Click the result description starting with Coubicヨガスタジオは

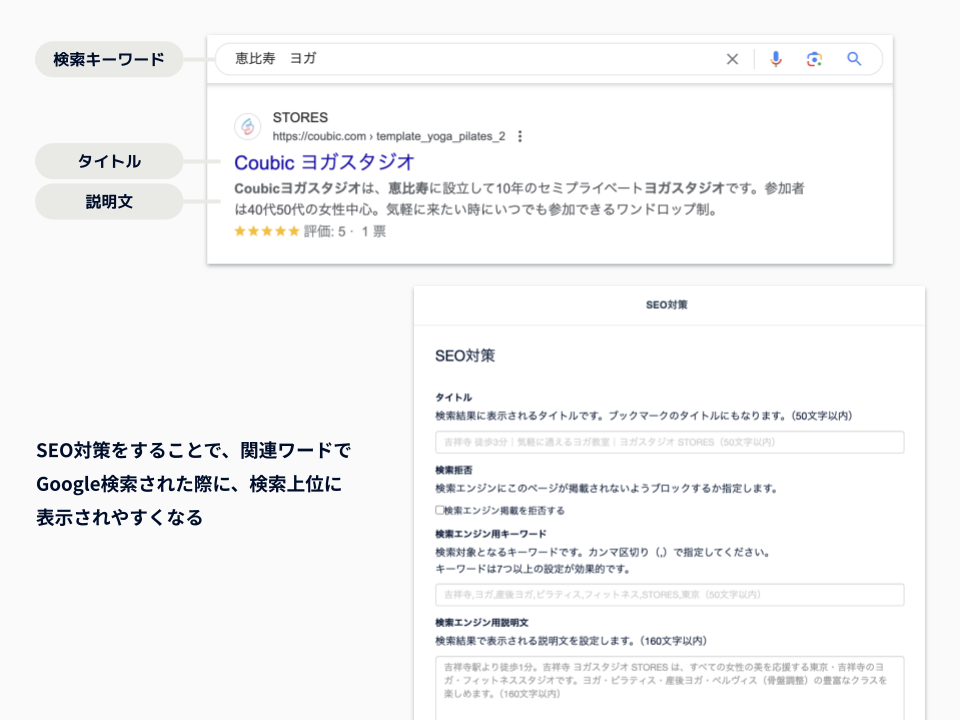[519, 198]
